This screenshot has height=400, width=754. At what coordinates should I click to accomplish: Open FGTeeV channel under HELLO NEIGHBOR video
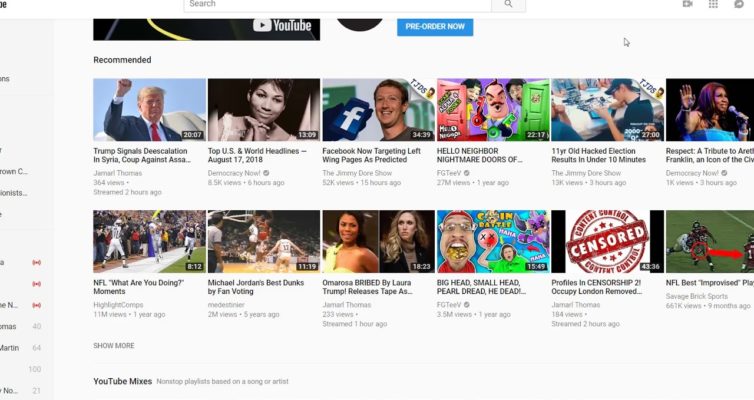449,173
